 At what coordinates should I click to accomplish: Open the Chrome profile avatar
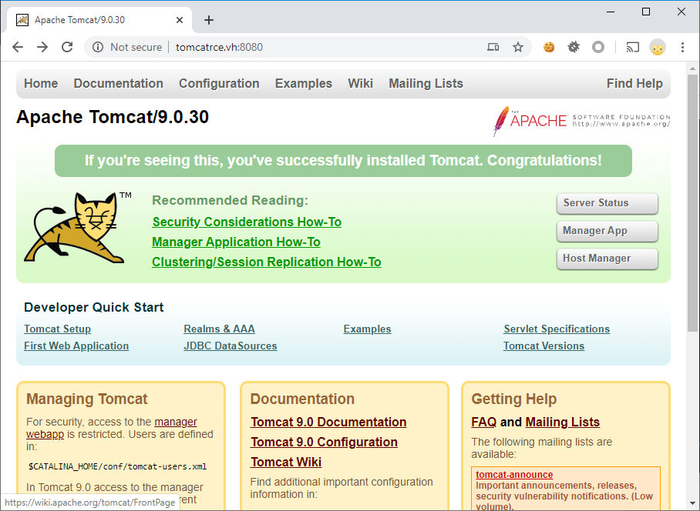pos(657,47)
